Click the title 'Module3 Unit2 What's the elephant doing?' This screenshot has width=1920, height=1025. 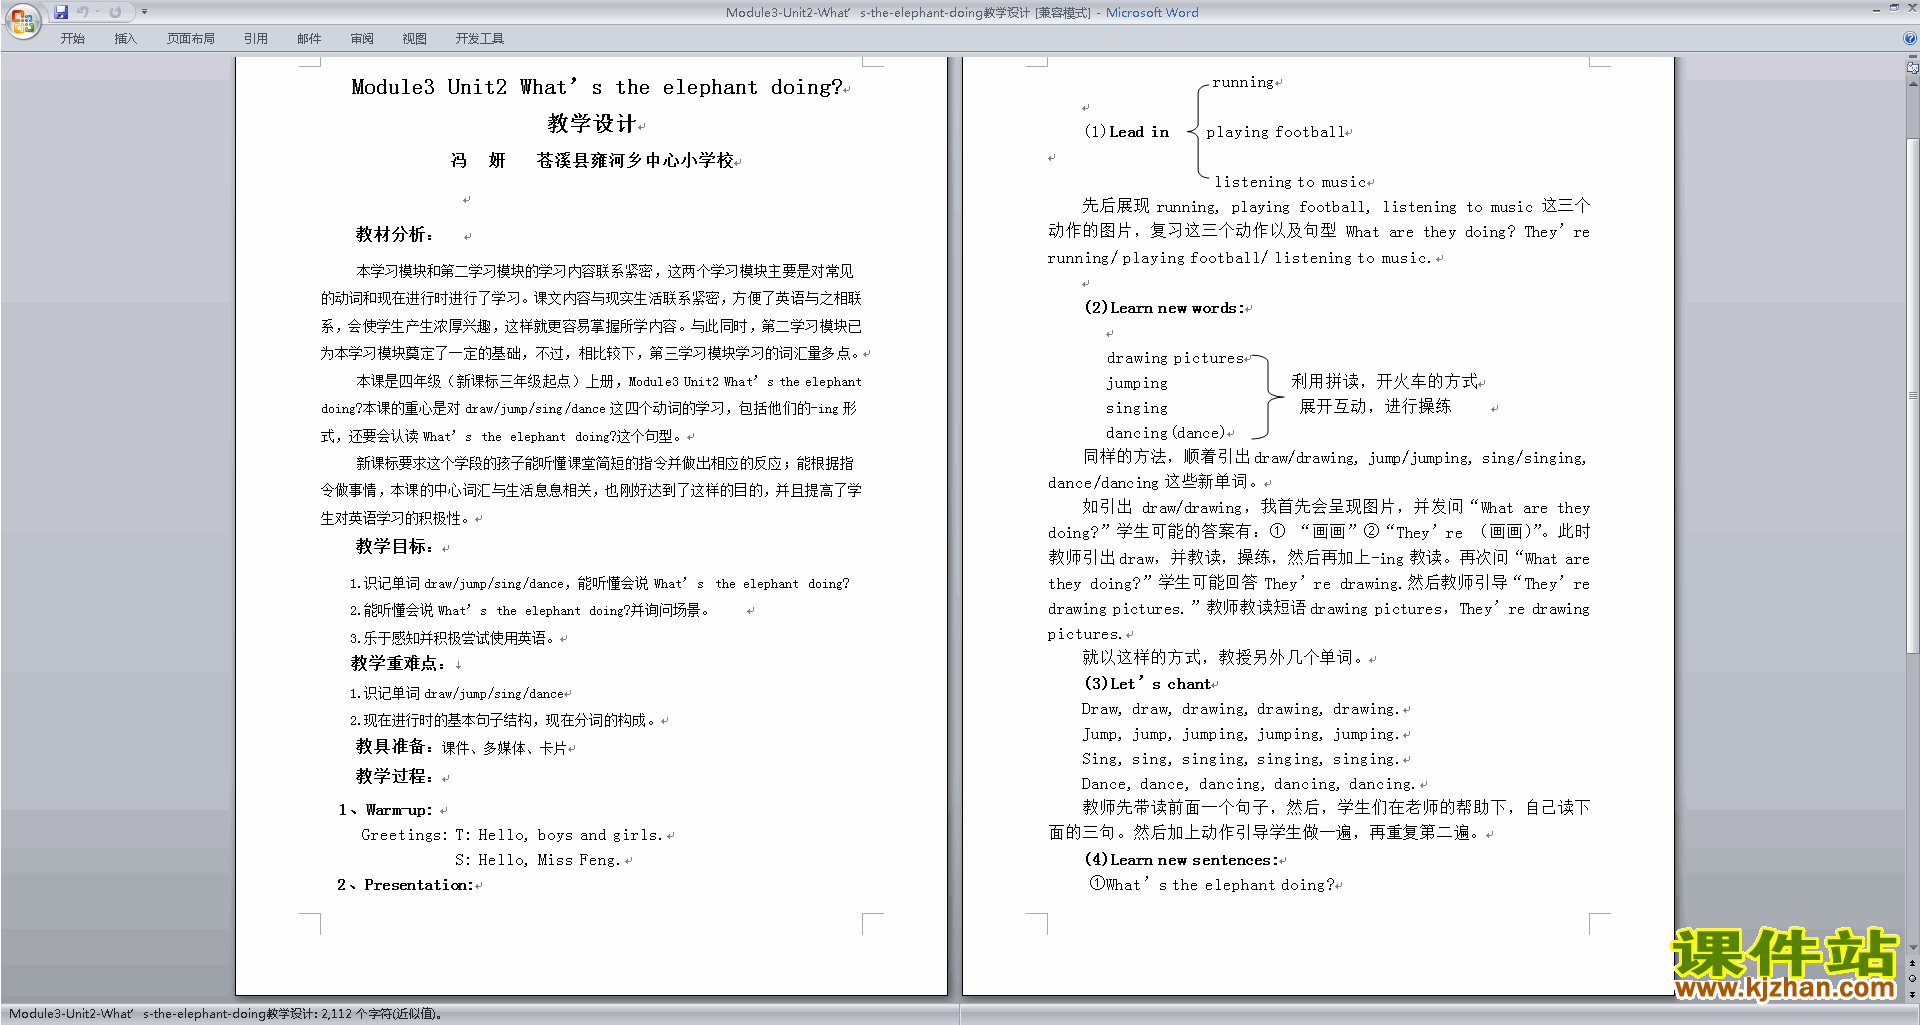[597, 87]
